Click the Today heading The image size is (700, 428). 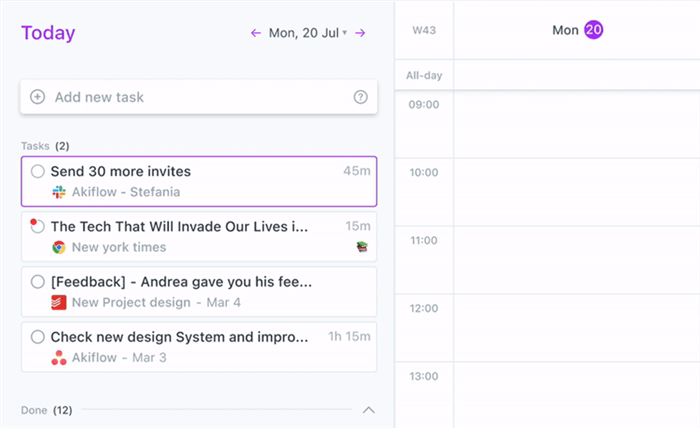48,33
